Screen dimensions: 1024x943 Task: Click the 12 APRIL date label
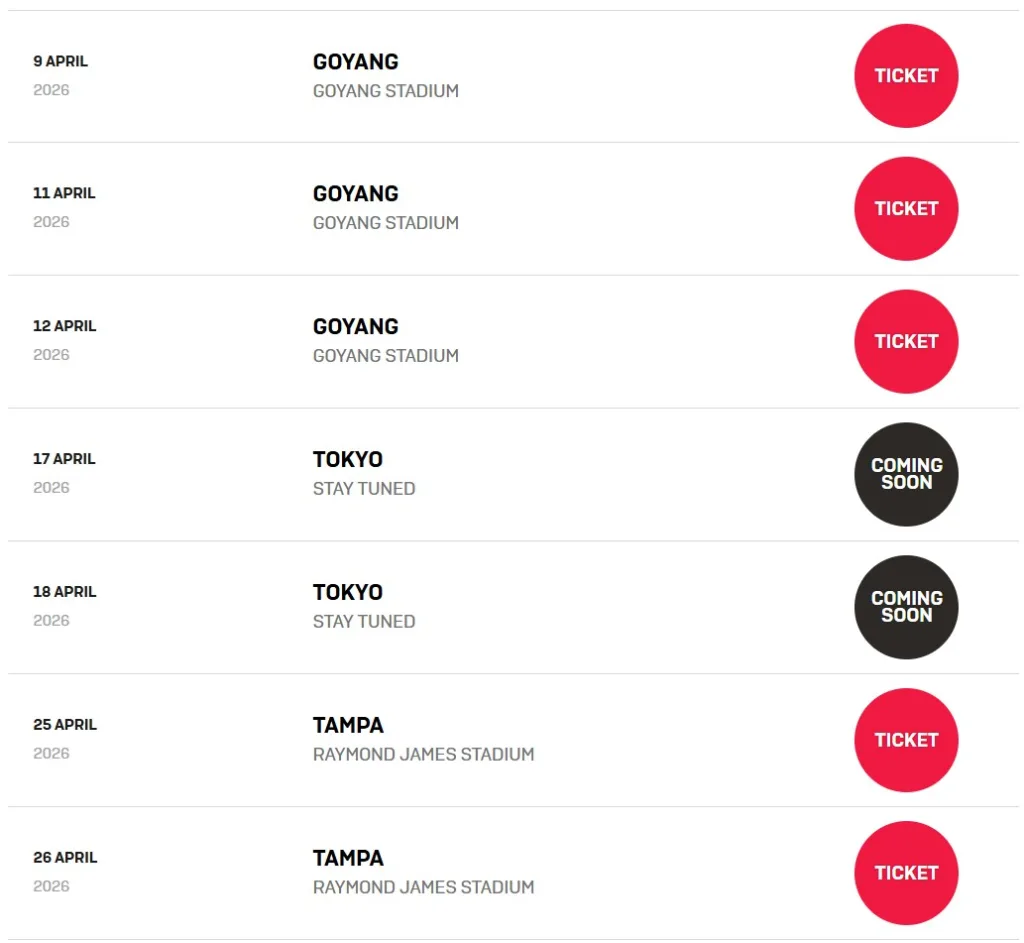pyautogui.click(x=64, y=326)
